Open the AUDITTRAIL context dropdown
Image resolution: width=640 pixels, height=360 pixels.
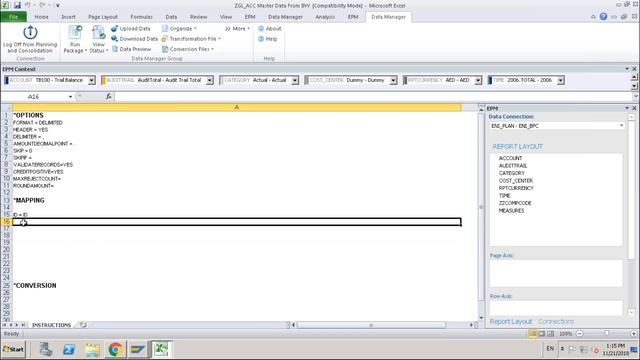click(209, 80)
